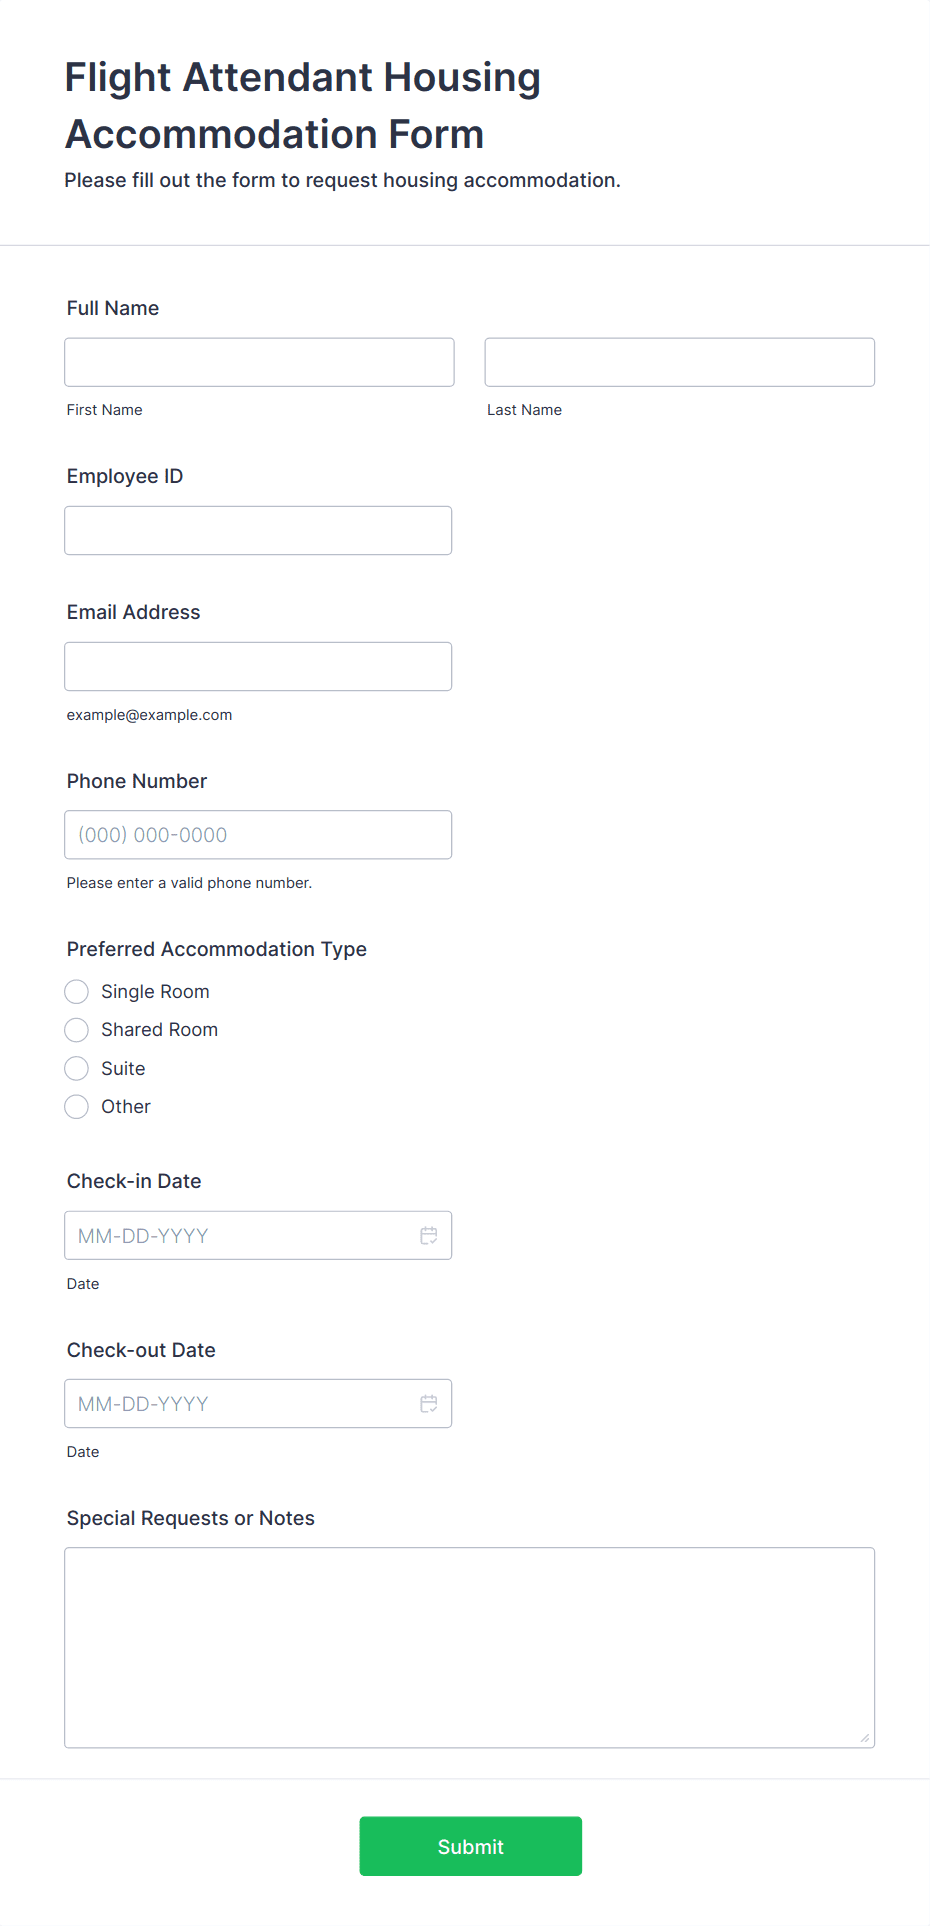Focus the Last Name text box
Image resolution: width=930 pixels, height=1926 pixels.
pos(679,362)
